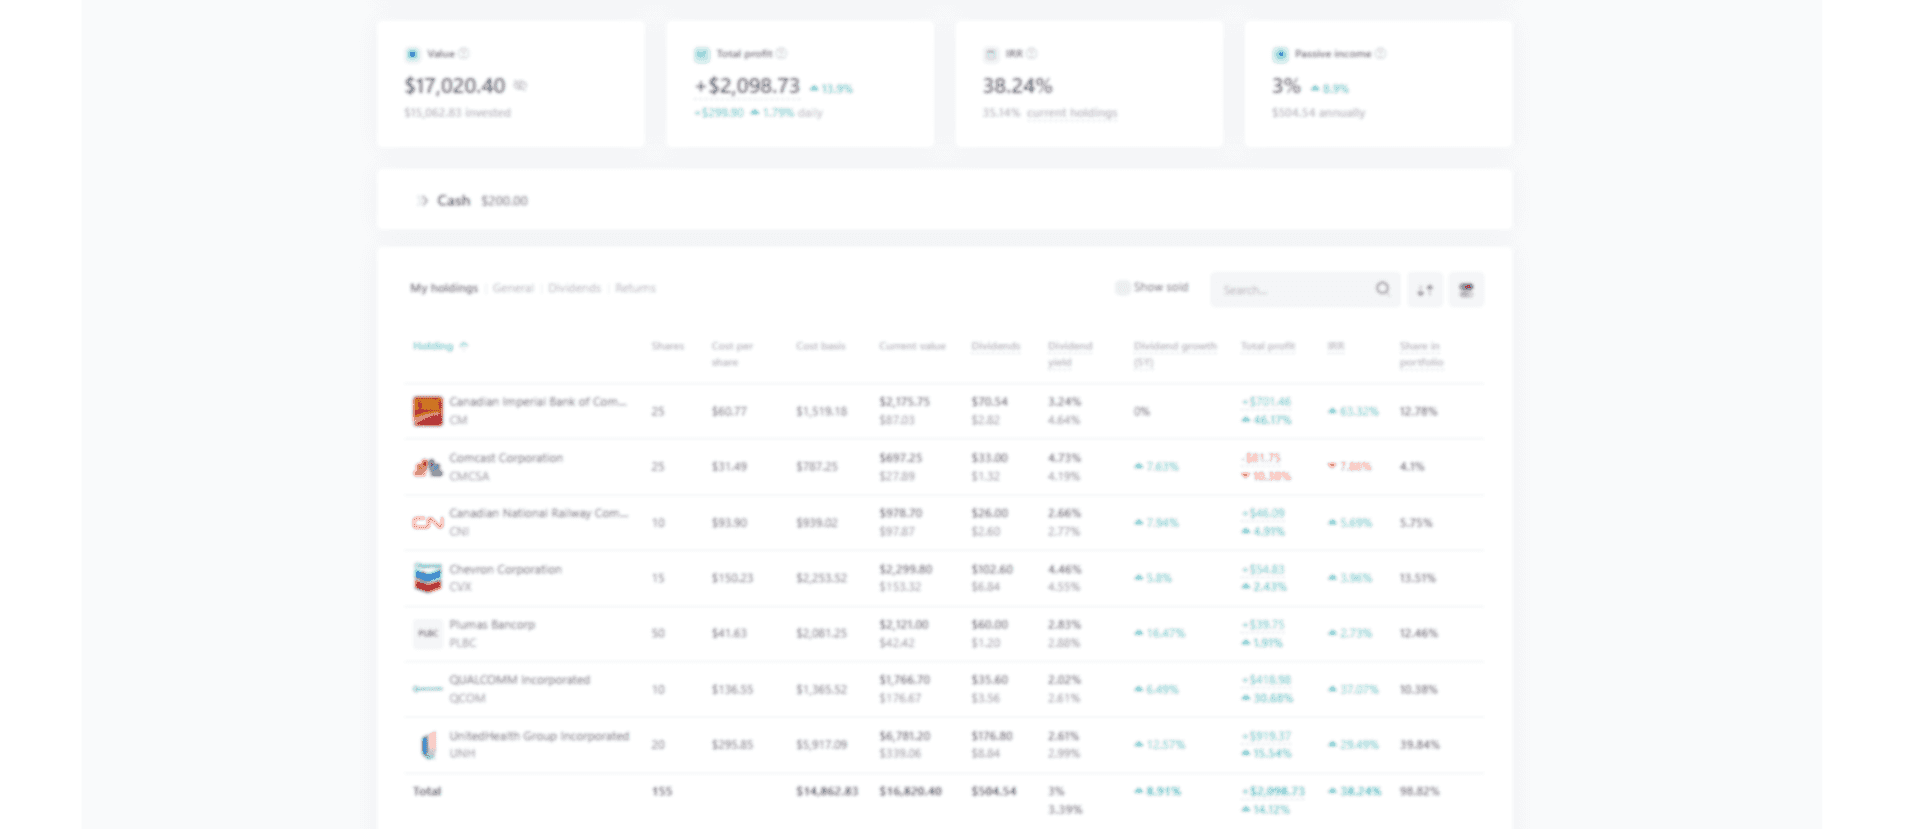Screen dimensions: 1905x829
Task: Toggle the Show sold checkbox
Action: pos(1122,287)
